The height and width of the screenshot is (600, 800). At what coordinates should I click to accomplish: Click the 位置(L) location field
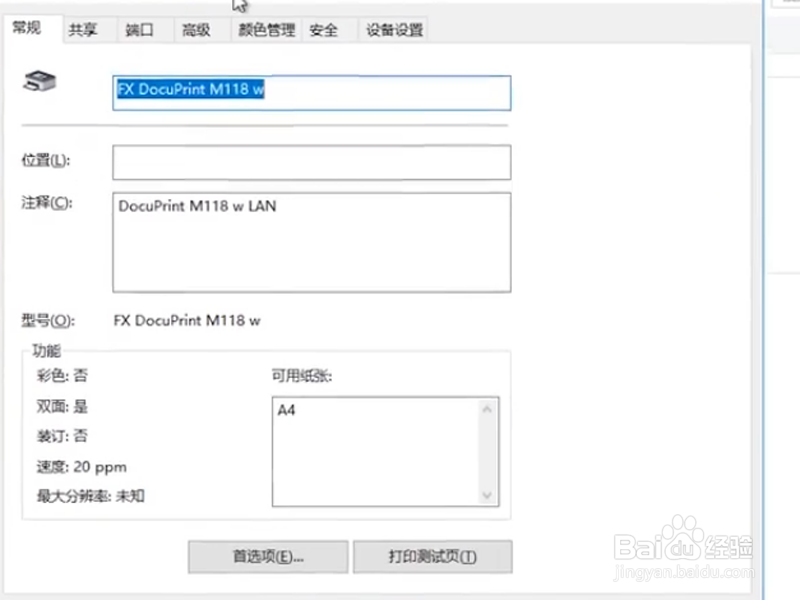point(310,161)
